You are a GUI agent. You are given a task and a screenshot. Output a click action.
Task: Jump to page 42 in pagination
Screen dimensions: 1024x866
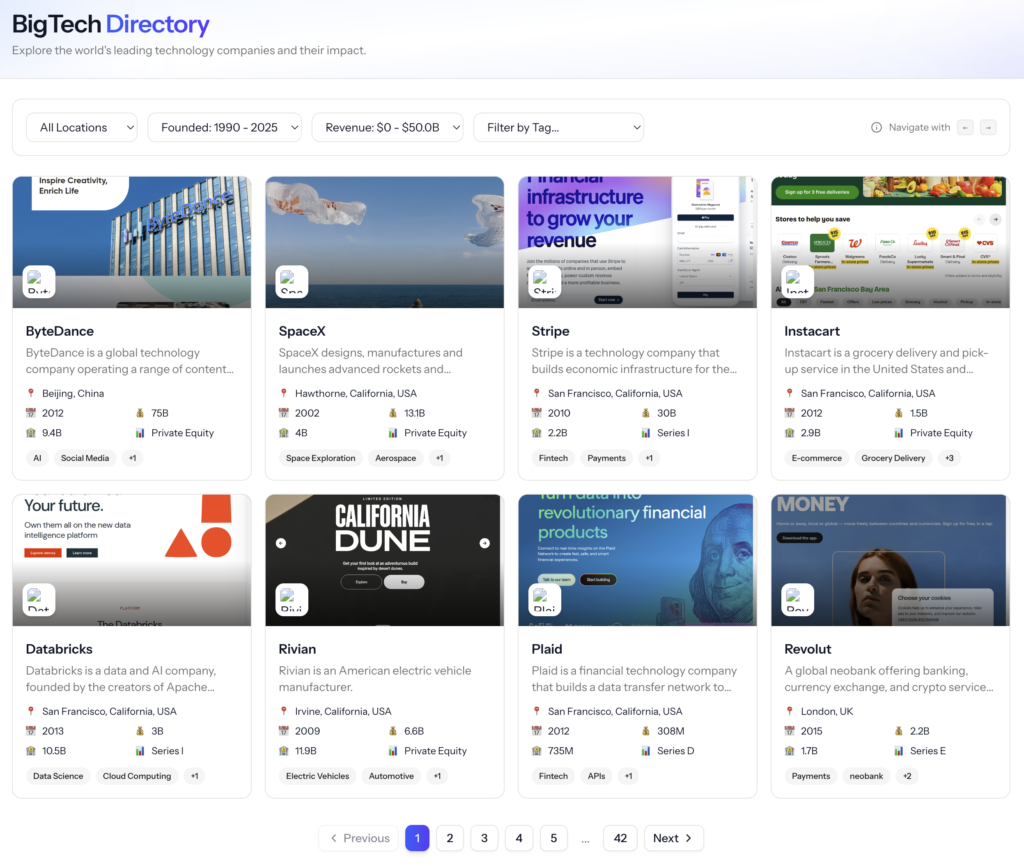click(620, 838)
